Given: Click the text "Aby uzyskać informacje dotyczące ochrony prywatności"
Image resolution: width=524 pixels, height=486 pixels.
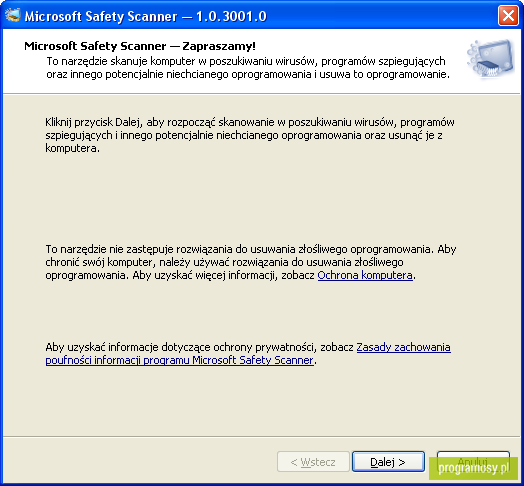Looking at the screenshot, I should tap(180, 347).
